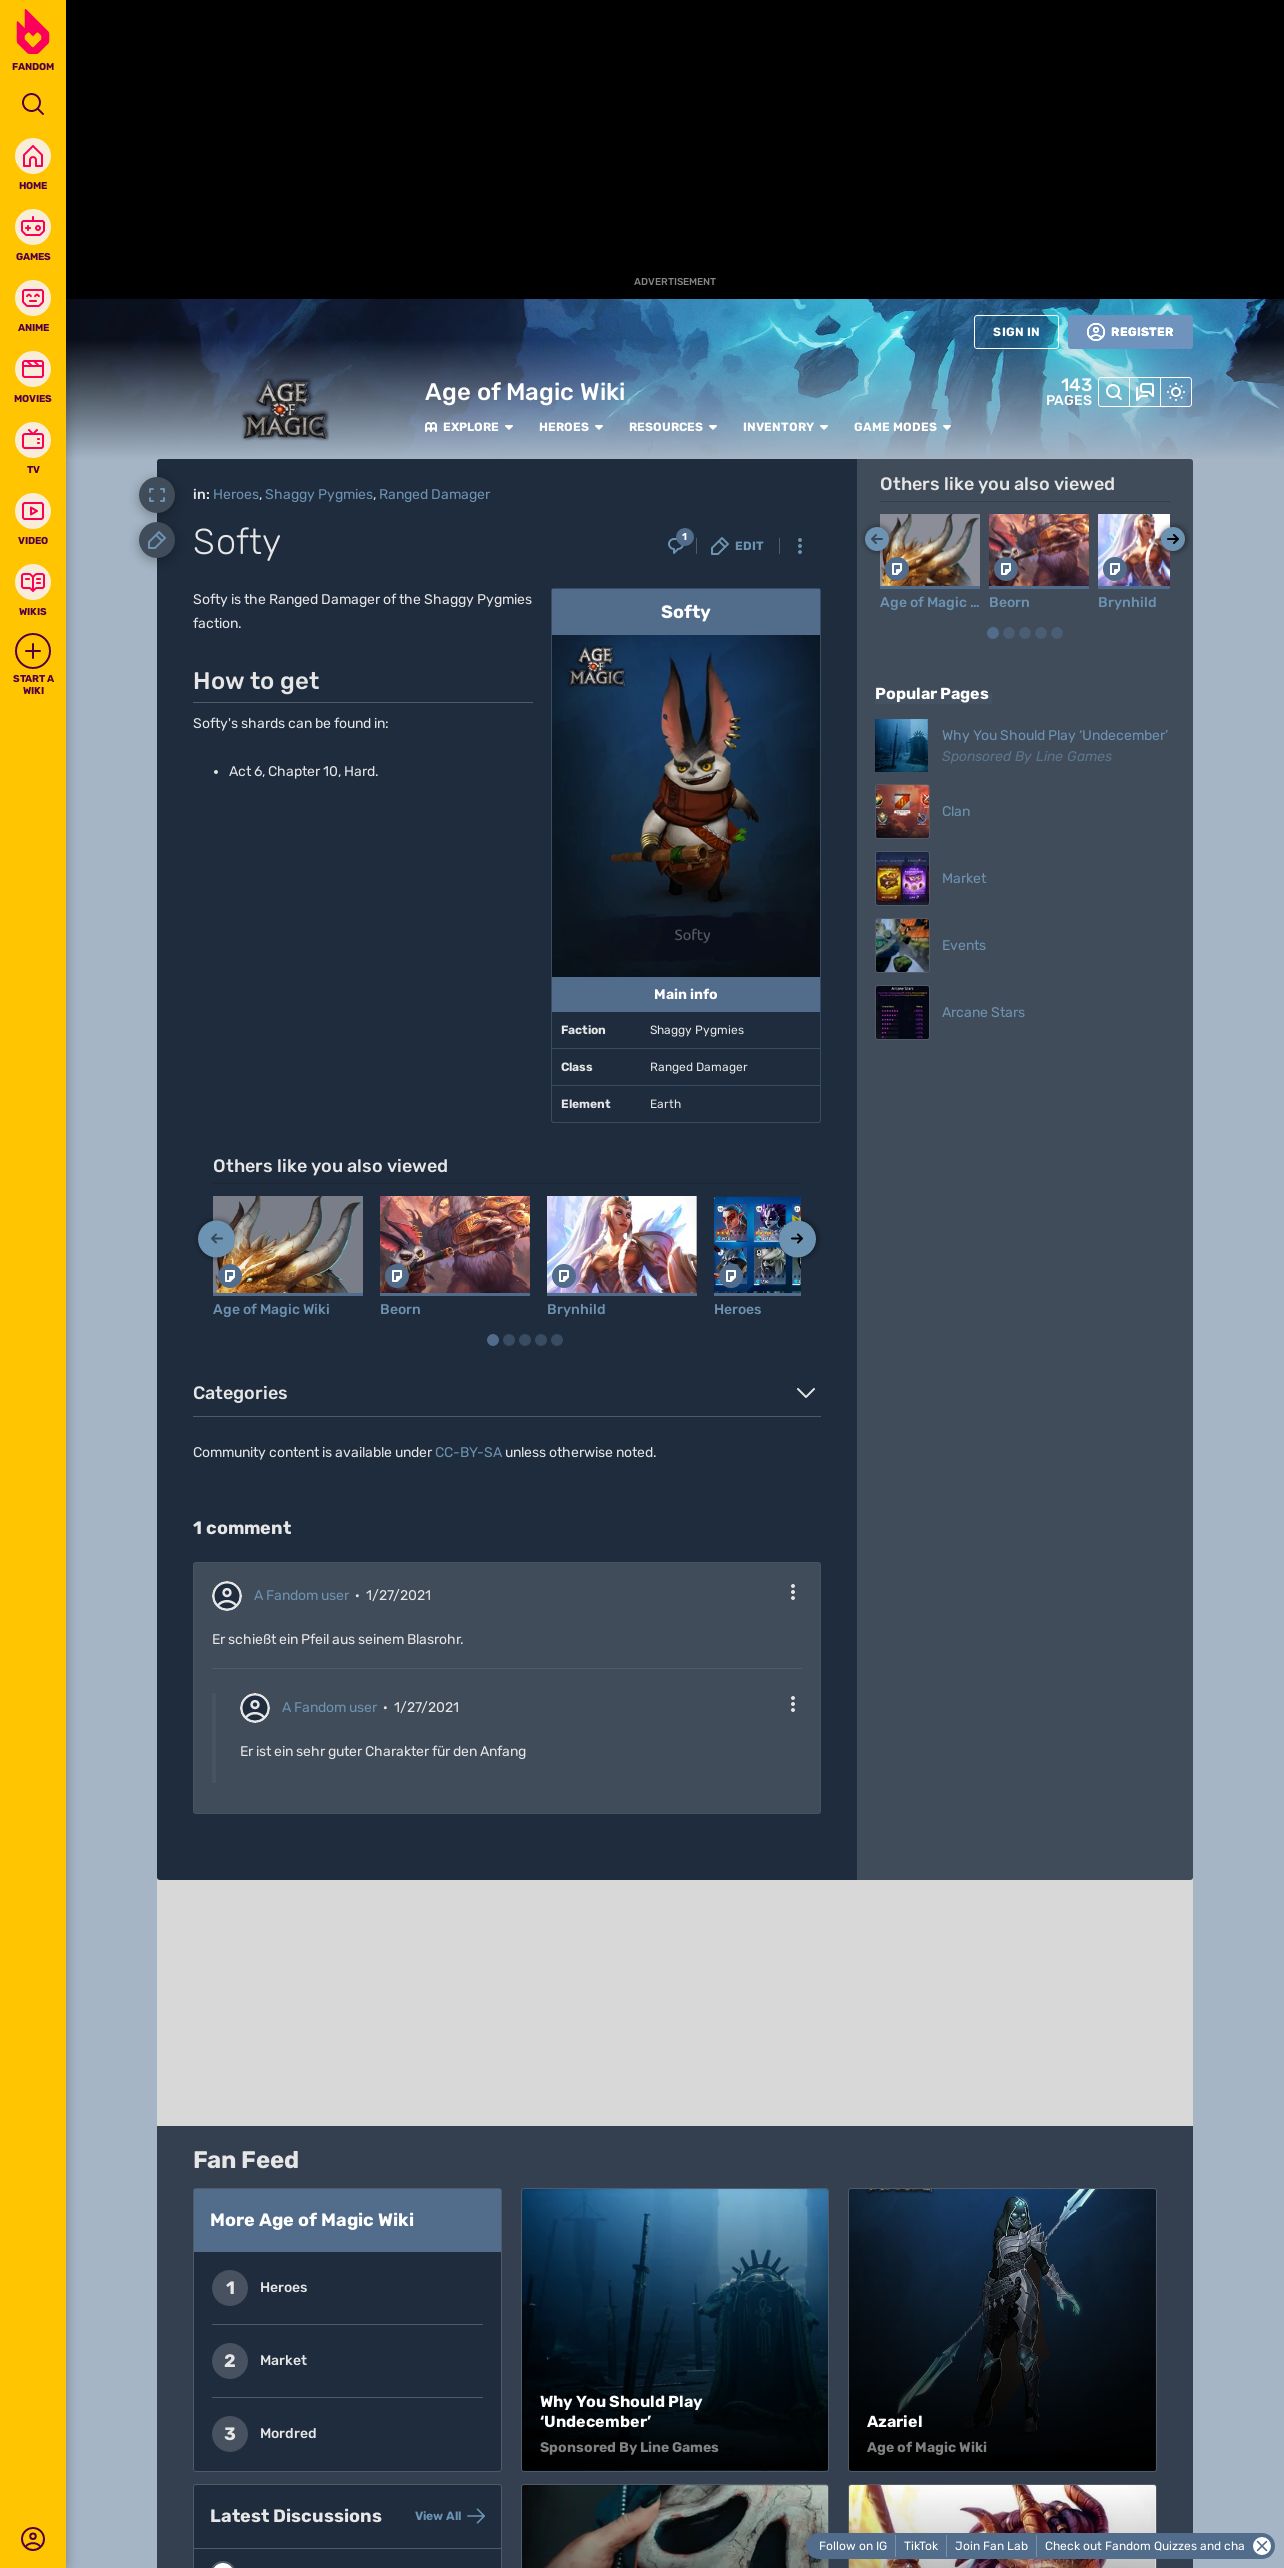Open the Resources dropdown menu
This screenshot has height=2568, width=1284.
pos(673,427)
